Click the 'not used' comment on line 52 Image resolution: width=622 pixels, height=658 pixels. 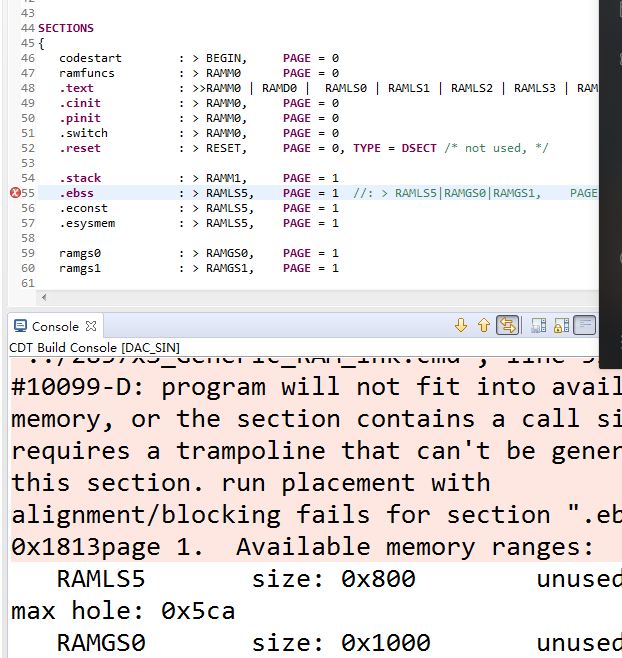(496, 148)
